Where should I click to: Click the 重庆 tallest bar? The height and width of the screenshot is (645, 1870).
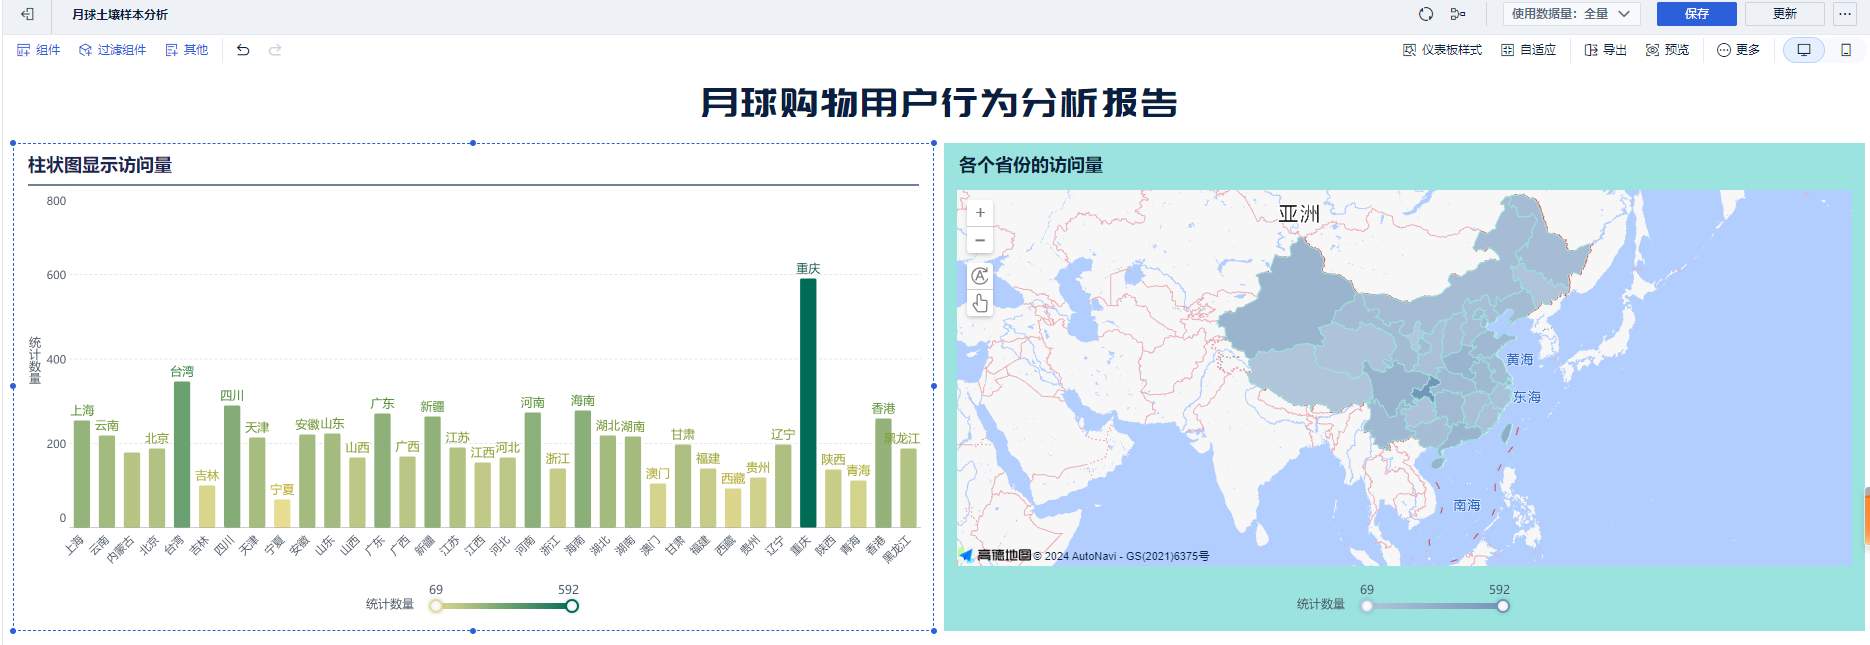click(x=808, y=403)
